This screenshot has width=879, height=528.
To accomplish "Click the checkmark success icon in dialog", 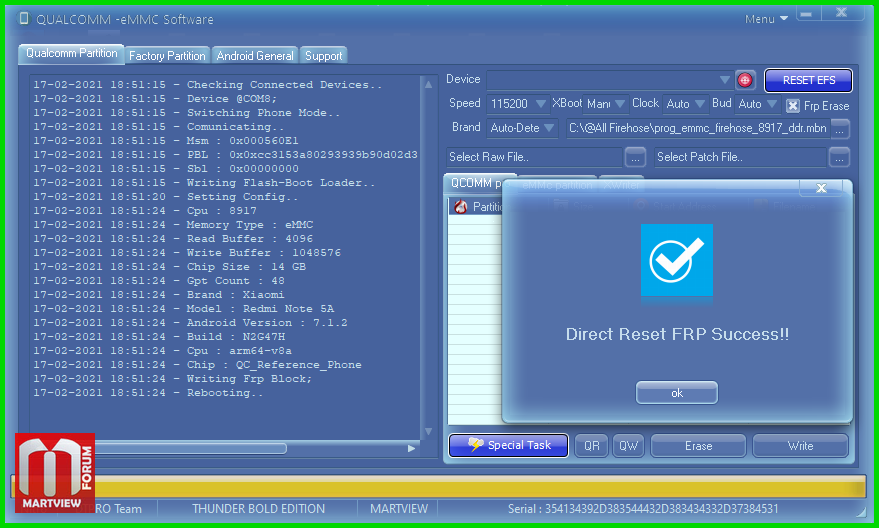I will tap(677, 260).
